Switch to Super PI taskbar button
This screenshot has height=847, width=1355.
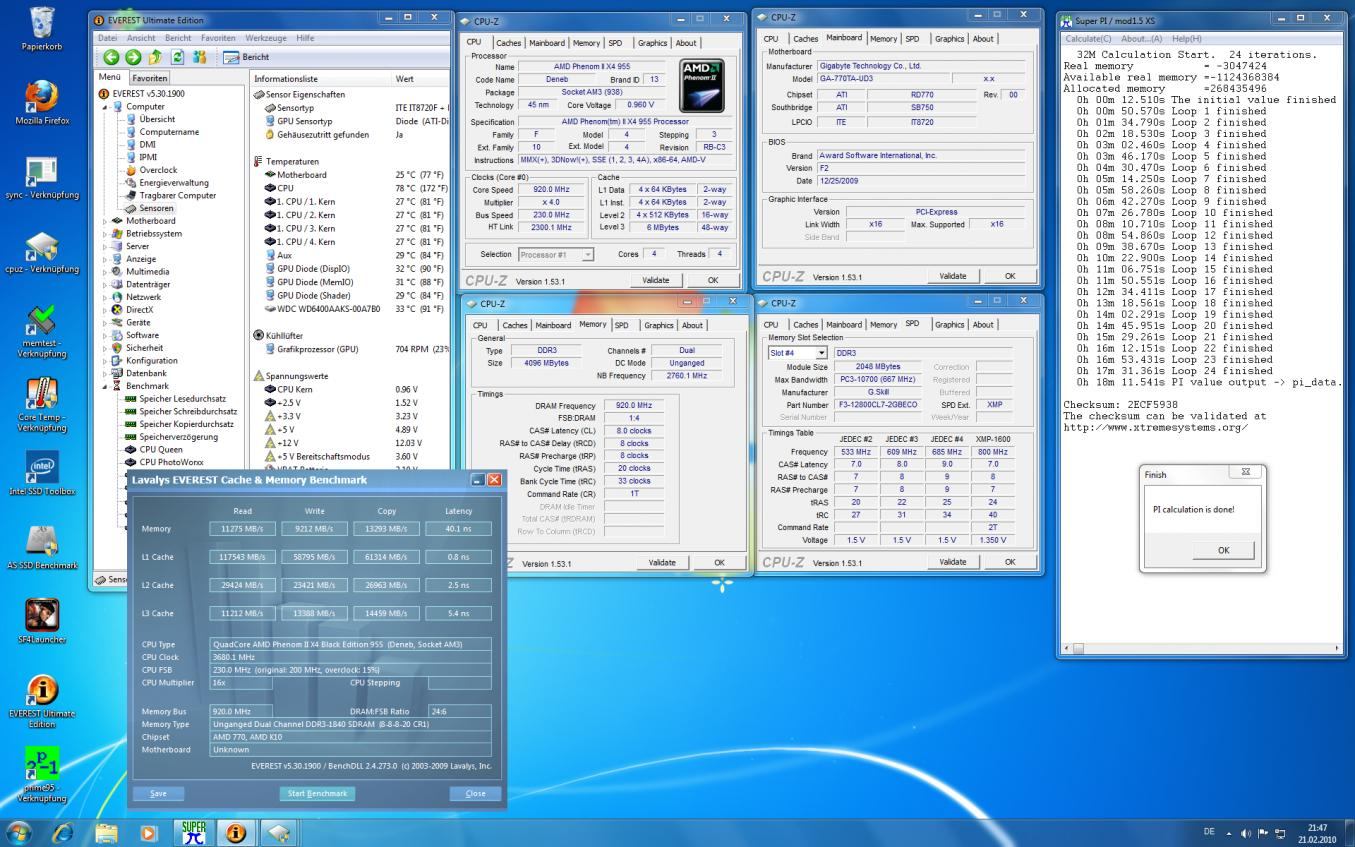tap(194, 831)
